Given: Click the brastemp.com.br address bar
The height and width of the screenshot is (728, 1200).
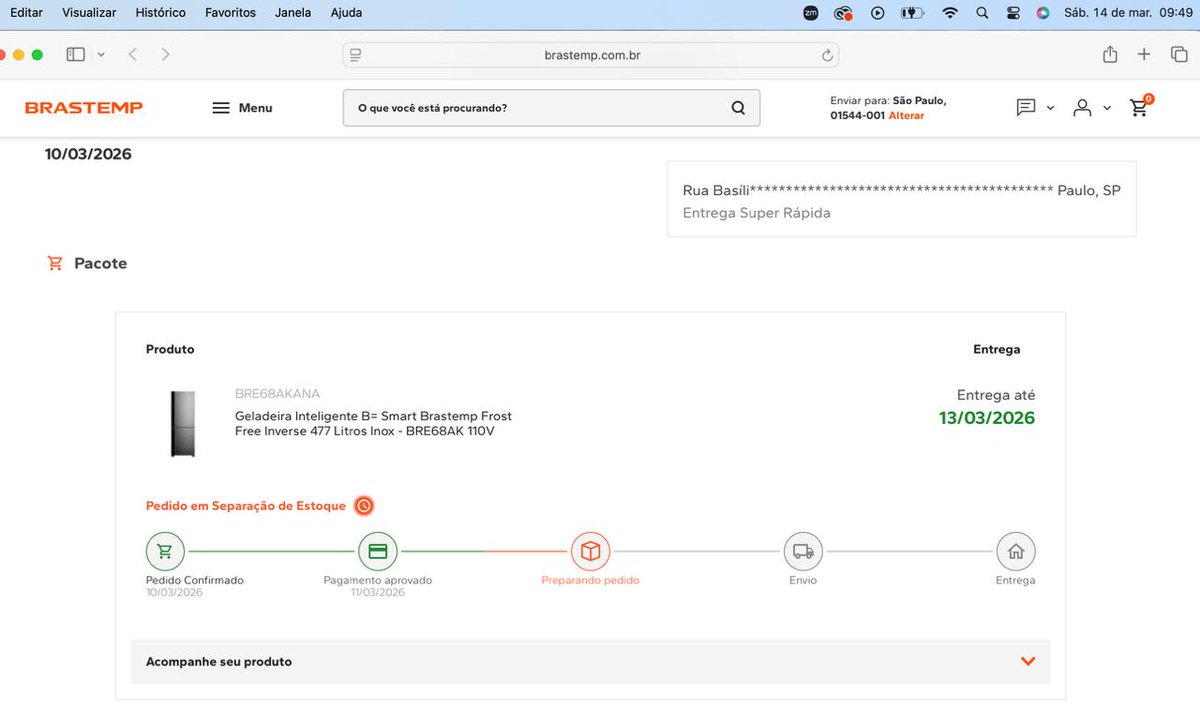Looking at the screenshot, I should tap(591, 55).
